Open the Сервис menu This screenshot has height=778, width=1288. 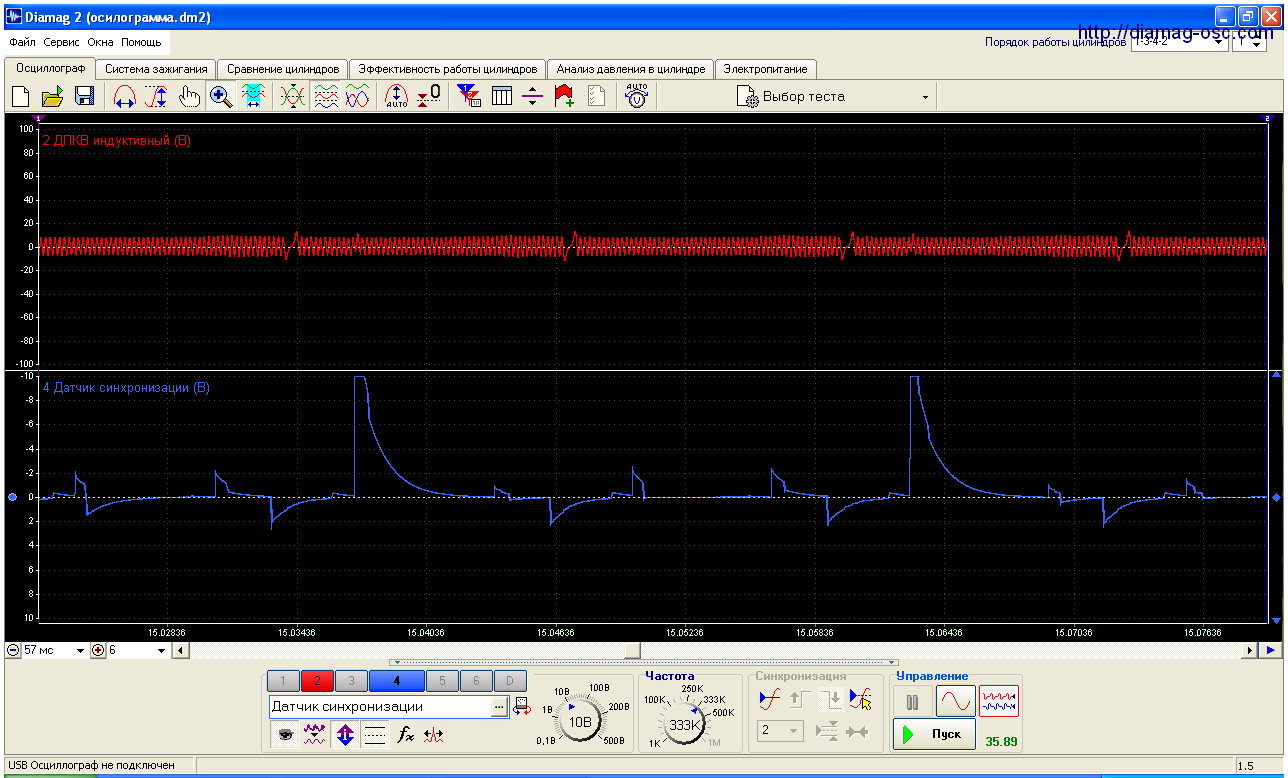[62, 43]
